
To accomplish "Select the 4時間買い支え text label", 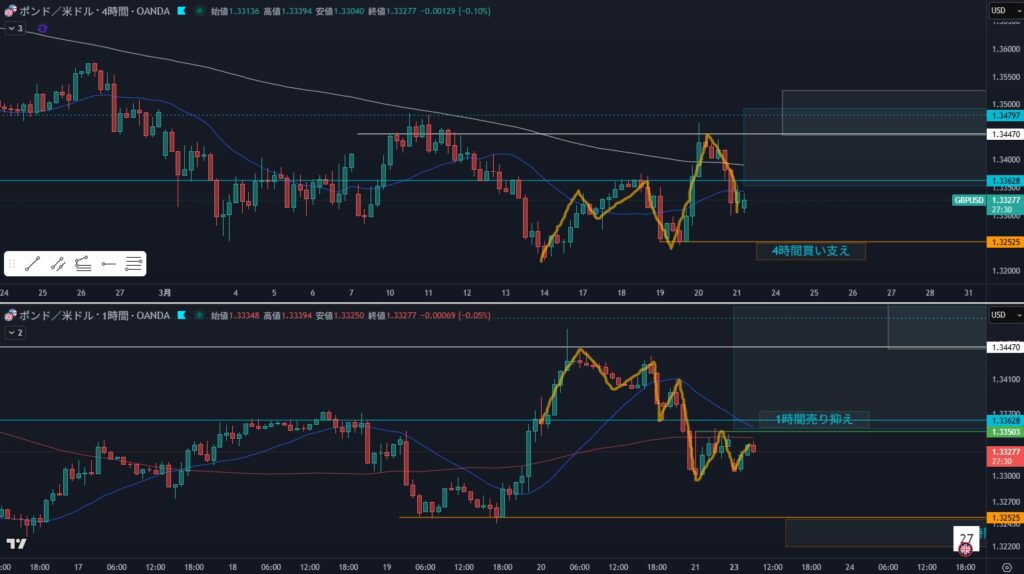I will pyautogui.click(x=810, y=251).
